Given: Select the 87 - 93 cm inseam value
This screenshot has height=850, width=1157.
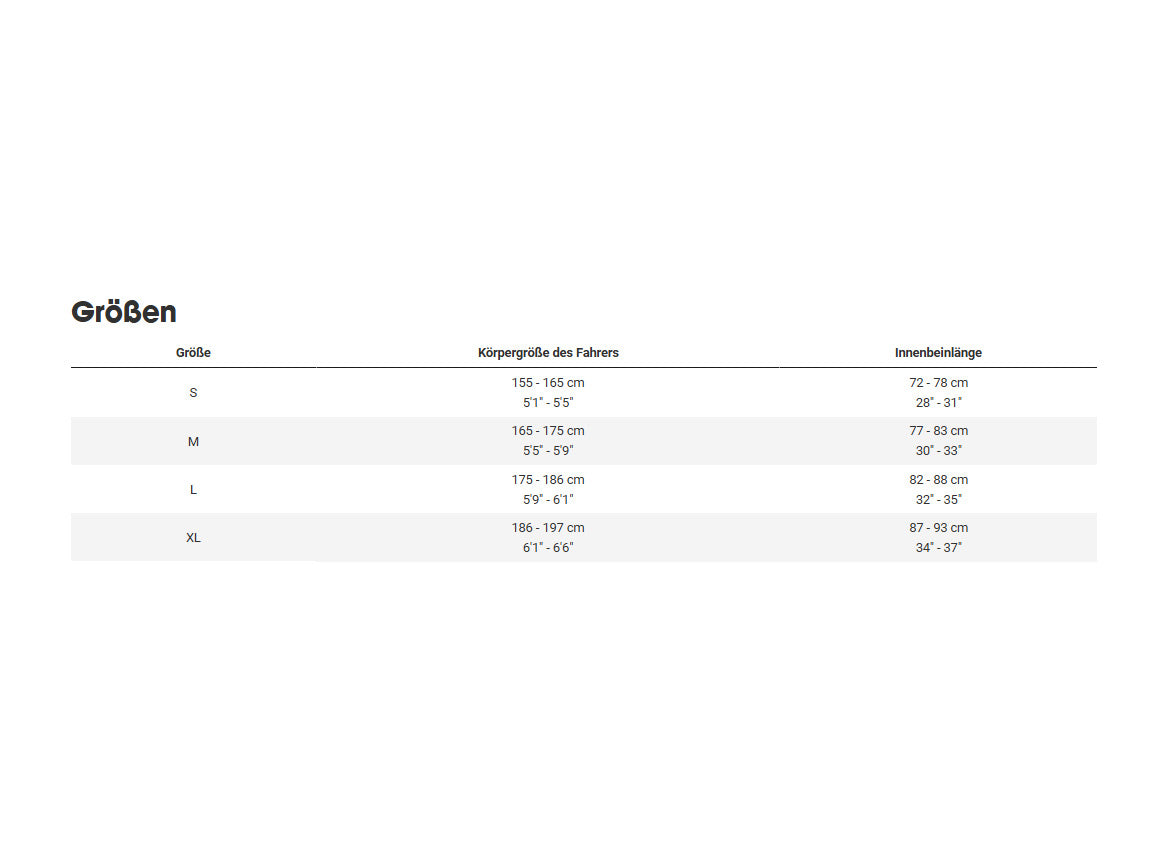Looking at the screenshot, I should click(938, 528).
